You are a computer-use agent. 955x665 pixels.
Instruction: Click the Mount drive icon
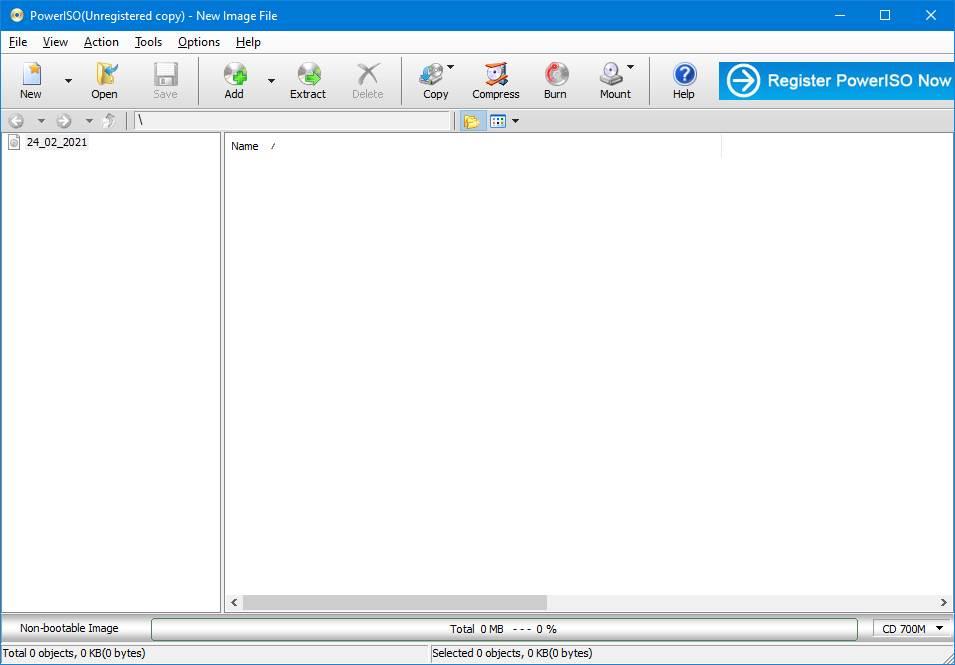pyautogui.click(x=611, y=74)
